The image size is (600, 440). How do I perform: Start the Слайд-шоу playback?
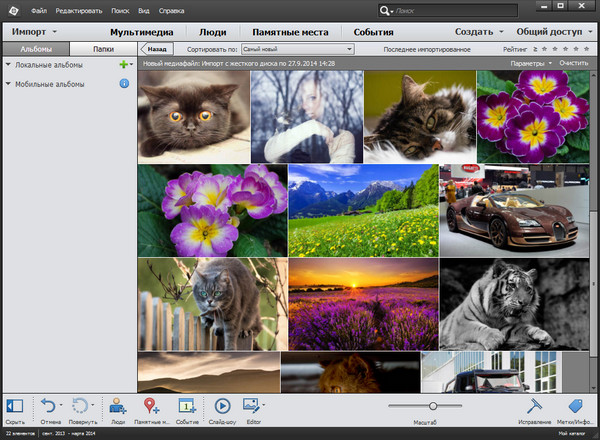(x=222, y=406)
